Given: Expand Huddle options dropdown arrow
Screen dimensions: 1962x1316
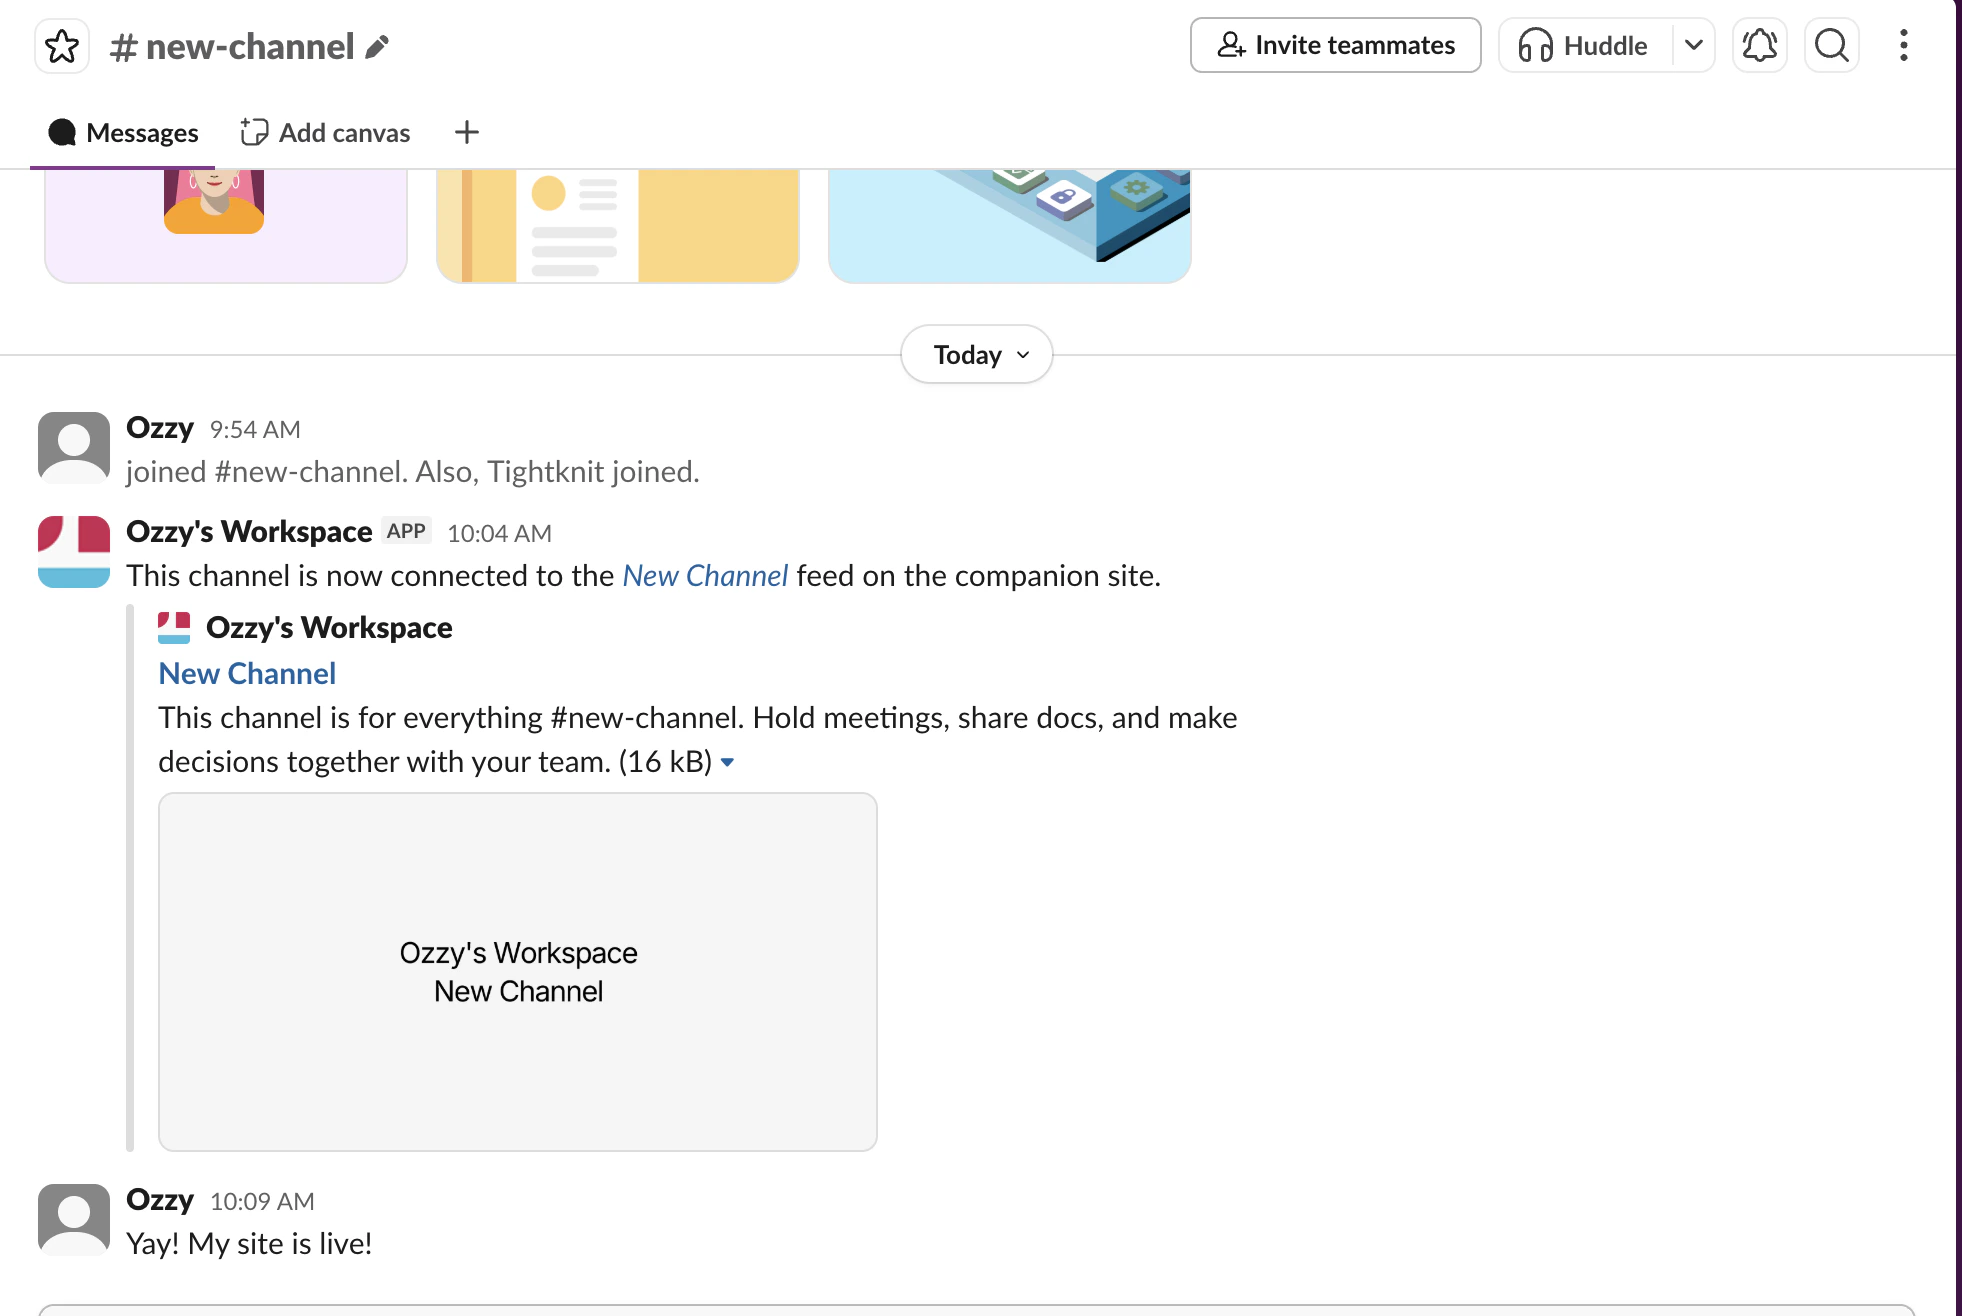Looking at the screenshot, I should point(1693,45).
